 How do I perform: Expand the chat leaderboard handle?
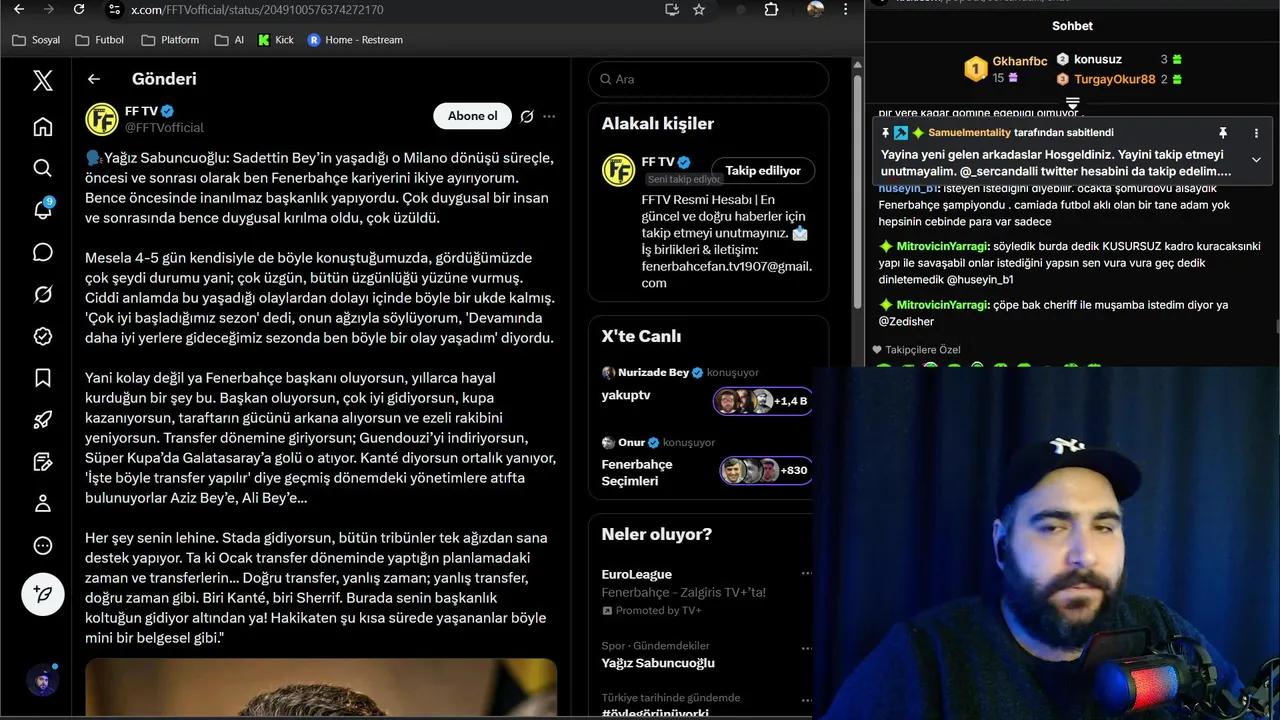click(1072, 104)
